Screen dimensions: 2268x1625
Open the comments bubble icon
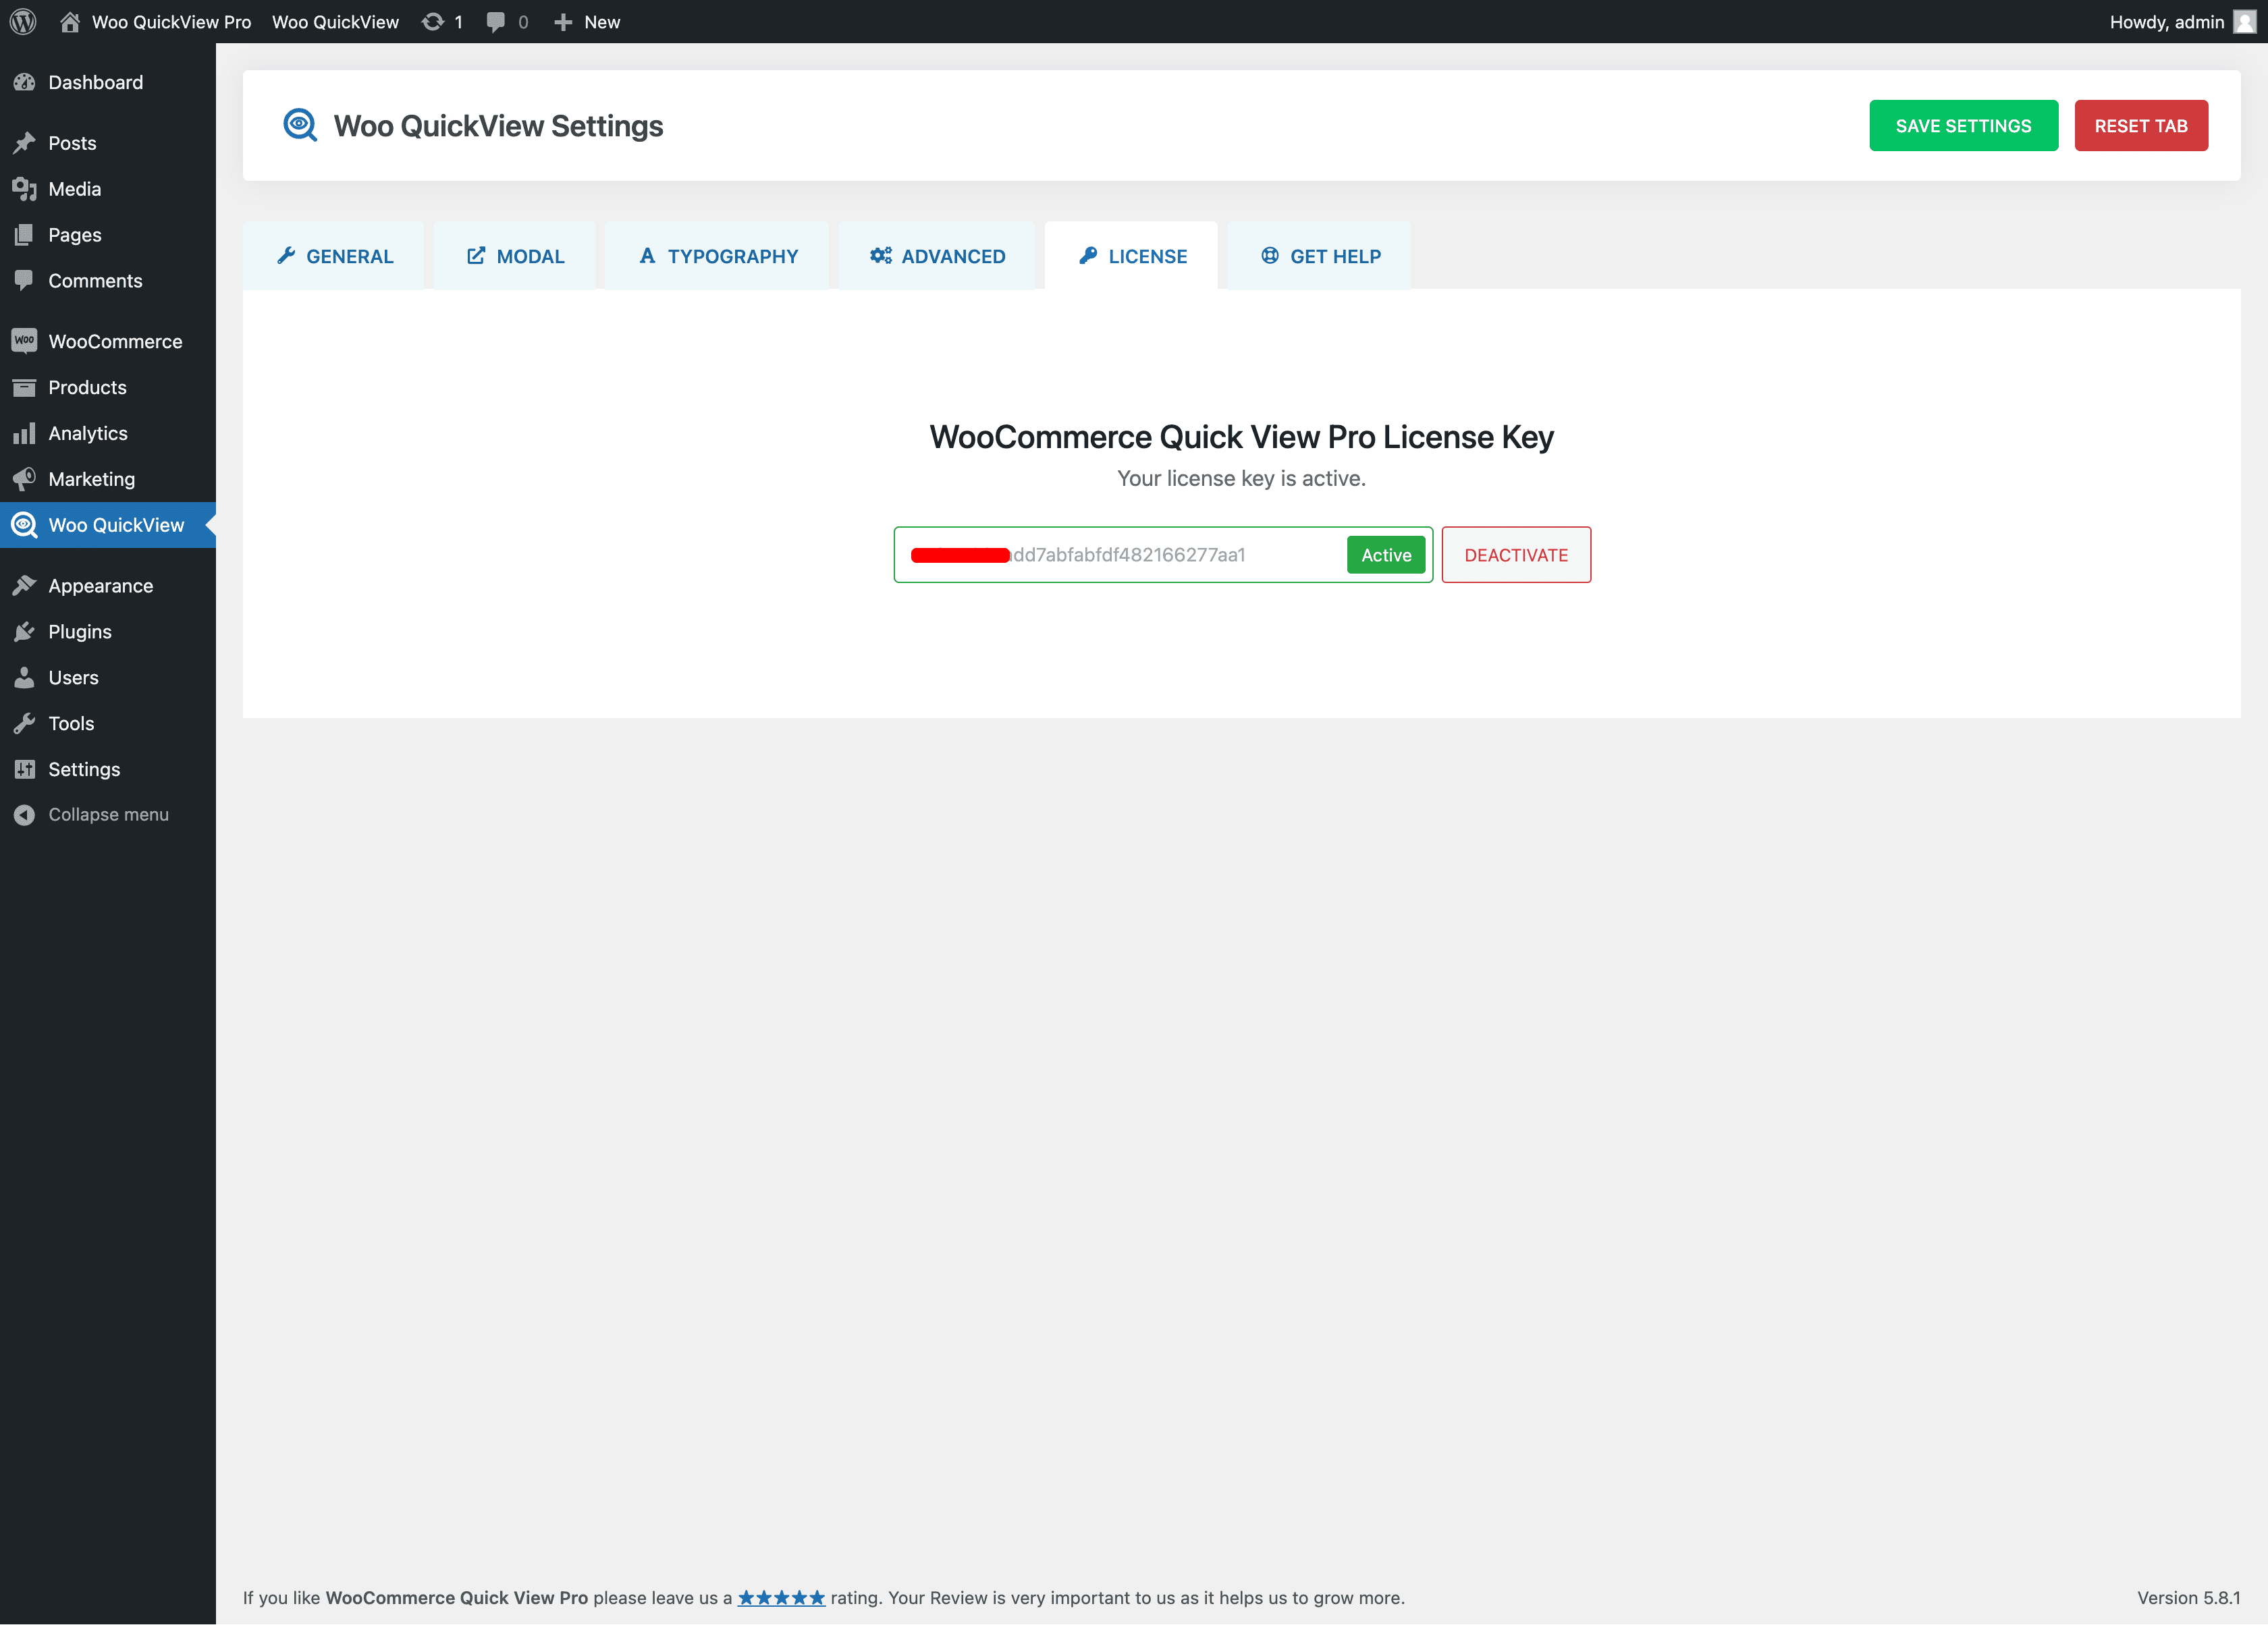tap(496, 22)
